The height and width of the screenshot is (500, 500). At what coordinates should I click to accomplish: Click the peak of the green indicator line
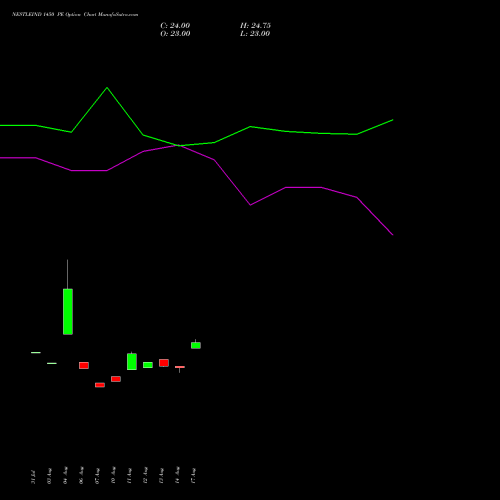tap(107, 88)
